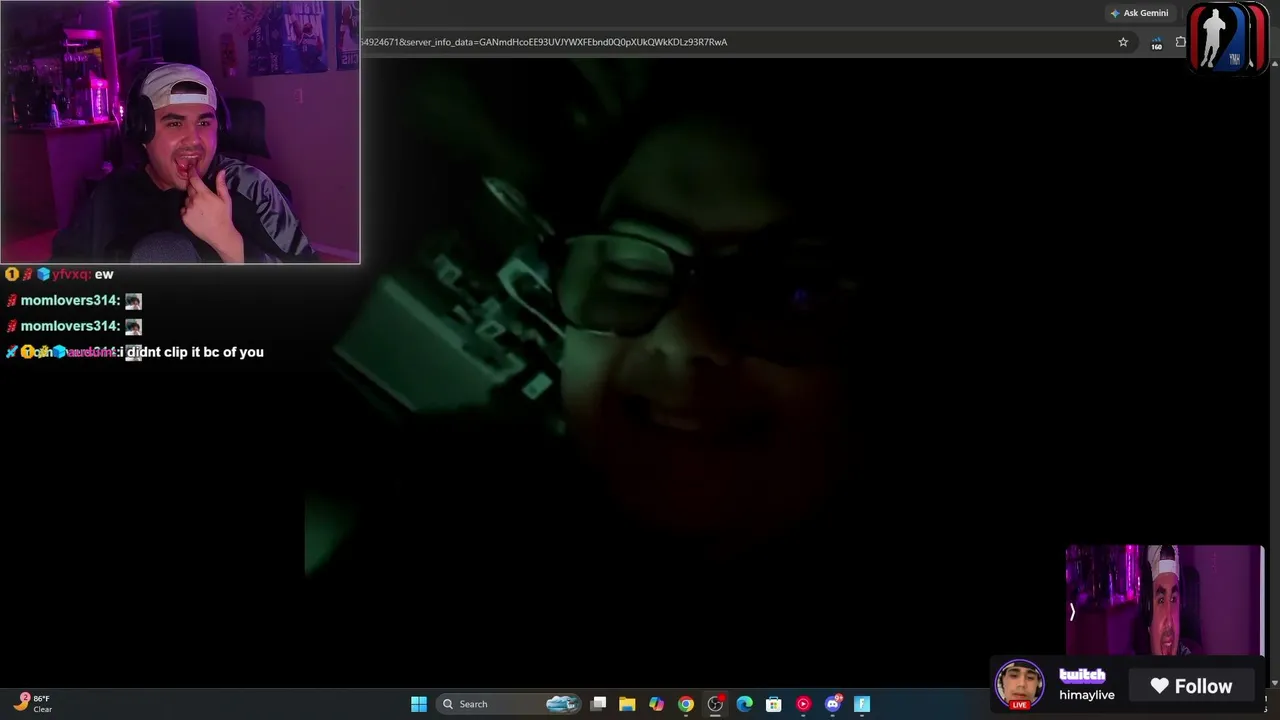This screenshot has height=720, width=1280.
Task: Open Microsoft Store on the taskbar
Action: coord(773,704)
